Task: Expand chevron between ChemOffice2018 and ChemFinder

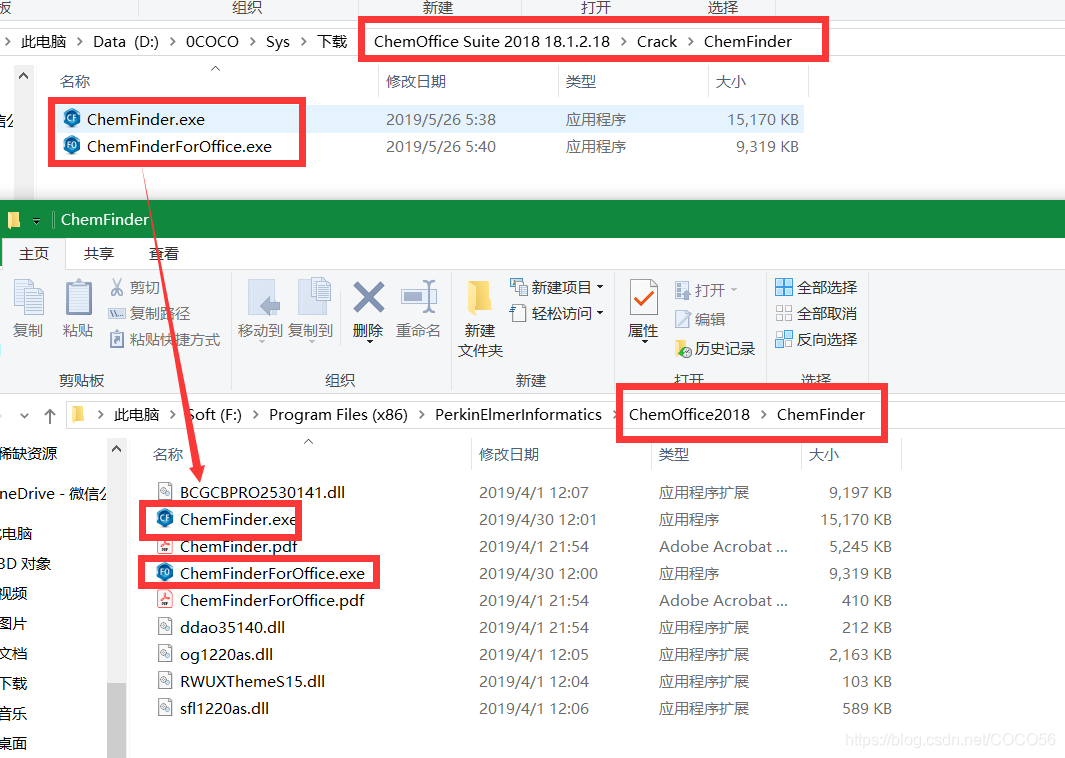Action: [x=763, y=414]
